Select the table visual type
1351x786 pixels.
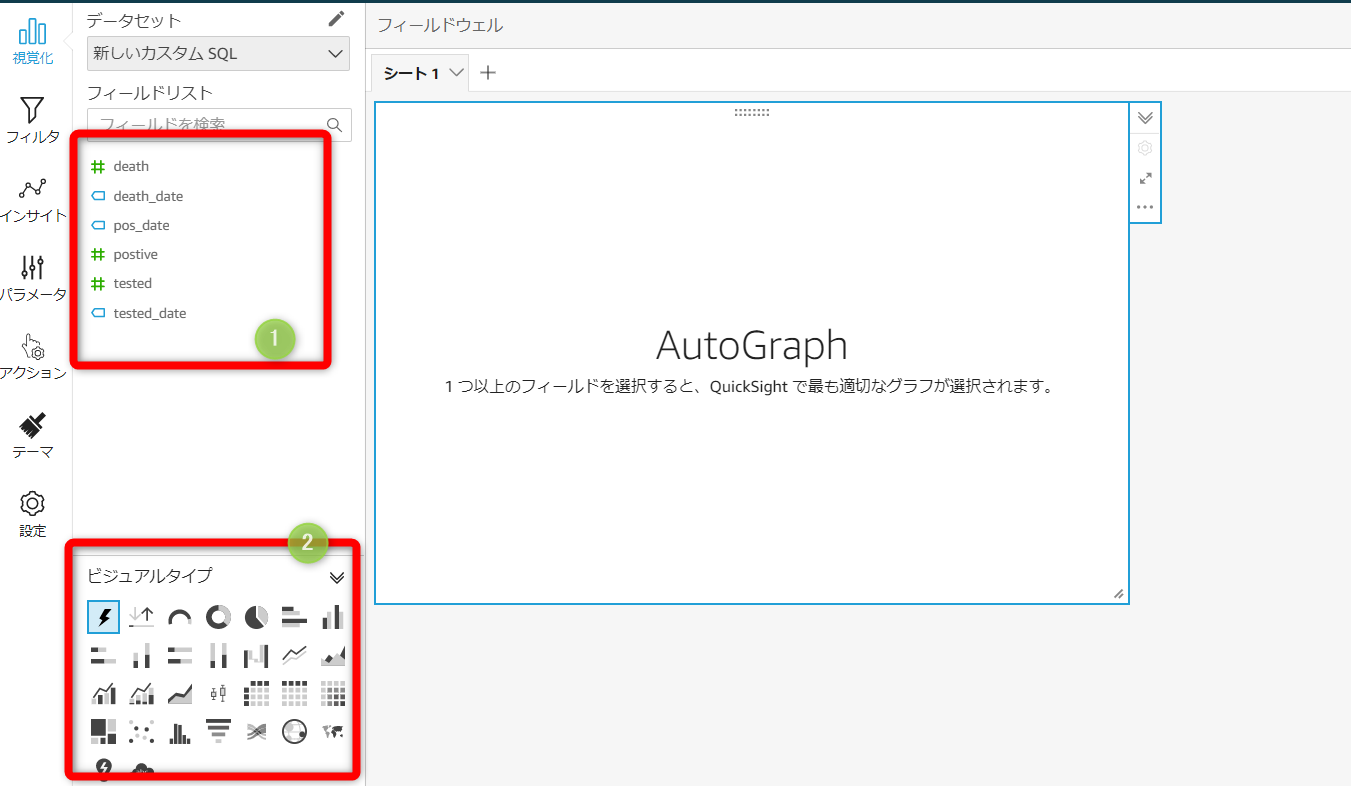click(294, 693)
